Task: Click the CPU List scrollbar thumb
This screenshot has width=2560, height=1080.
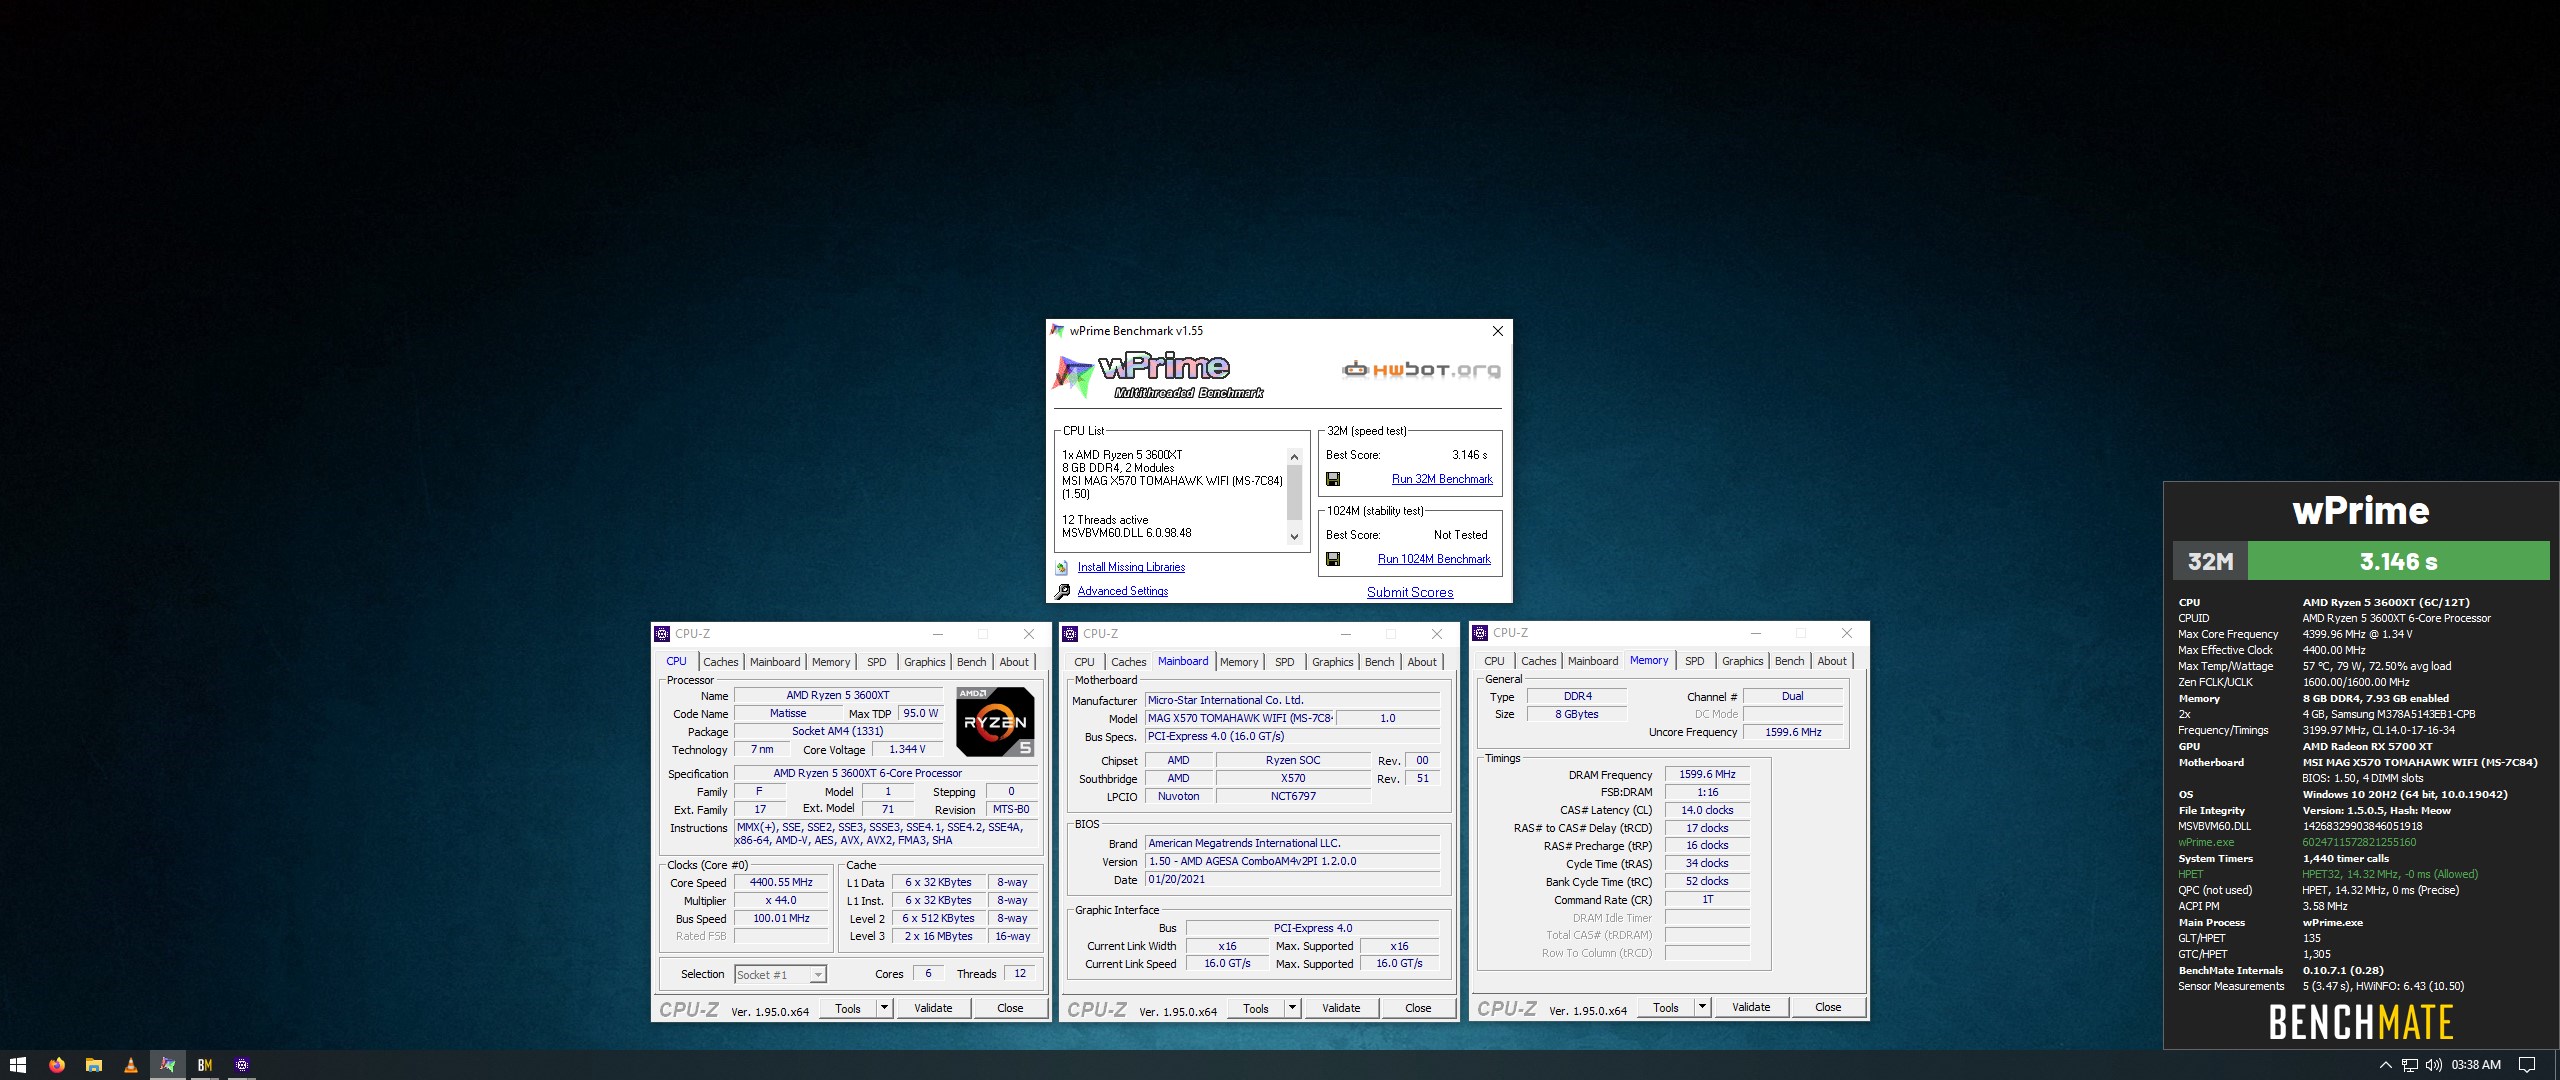Action: 1294,492
